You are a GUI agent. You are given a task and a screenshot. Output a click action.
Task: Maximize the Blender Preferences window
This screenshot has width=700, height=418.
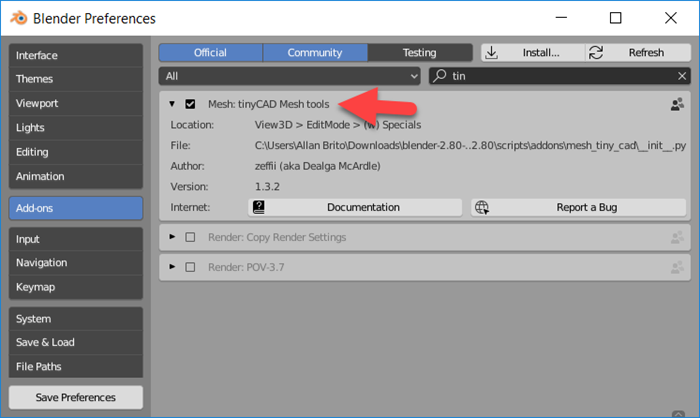coord(616,18)
